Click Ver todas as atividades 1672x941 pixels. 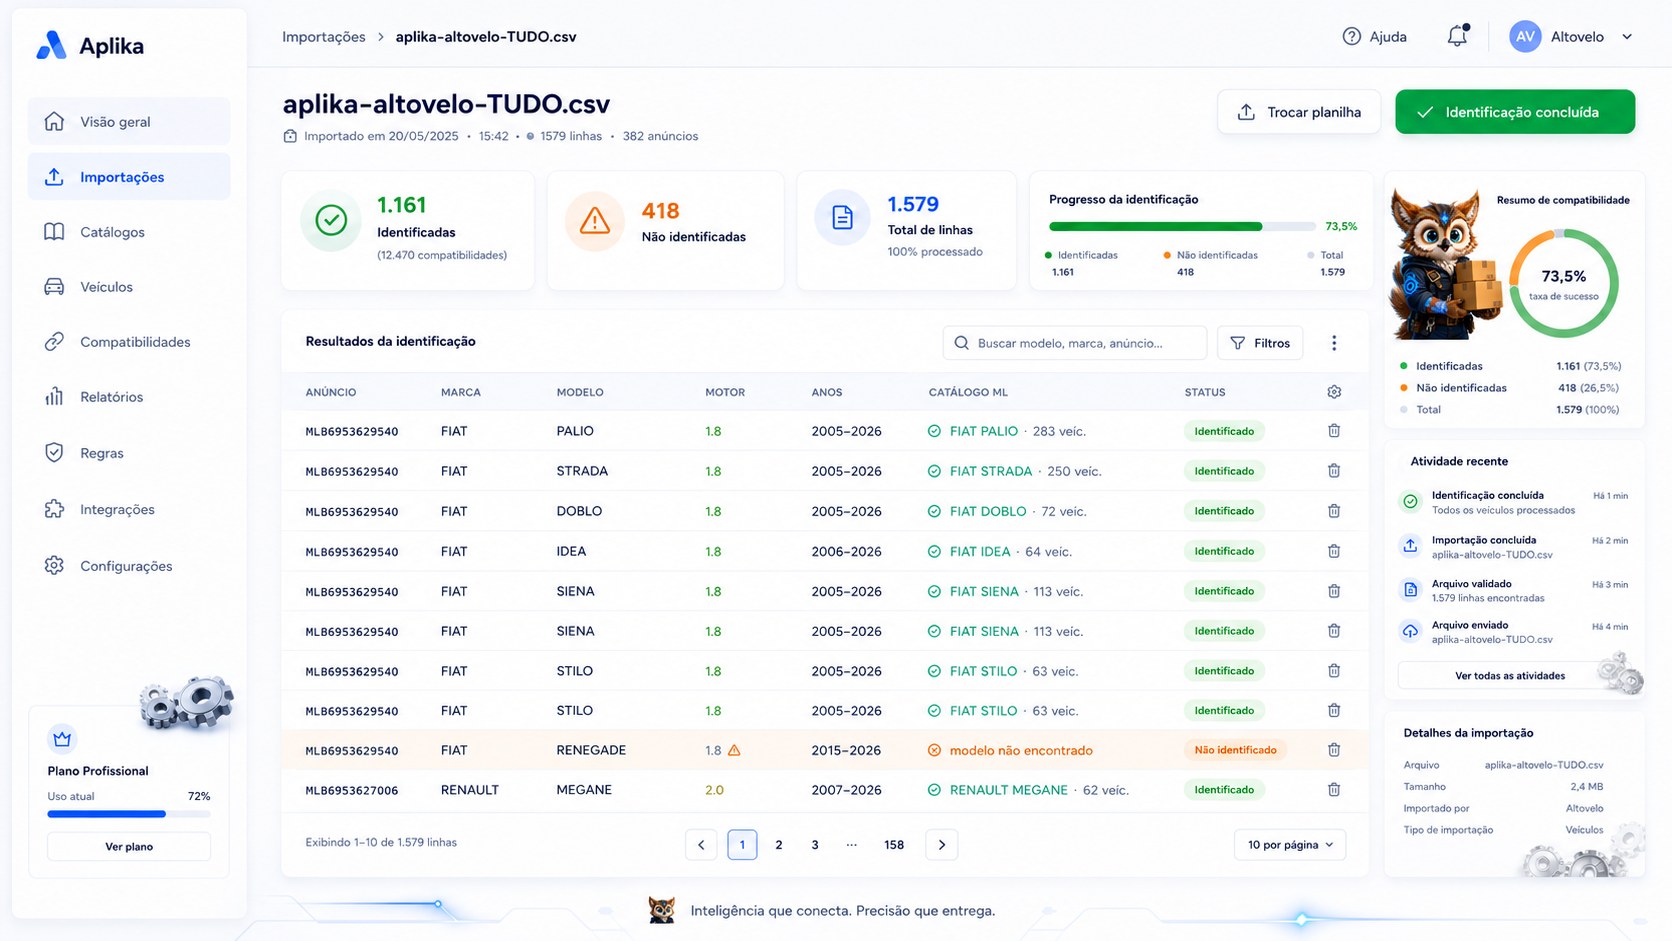click(x=1510, y=676)
